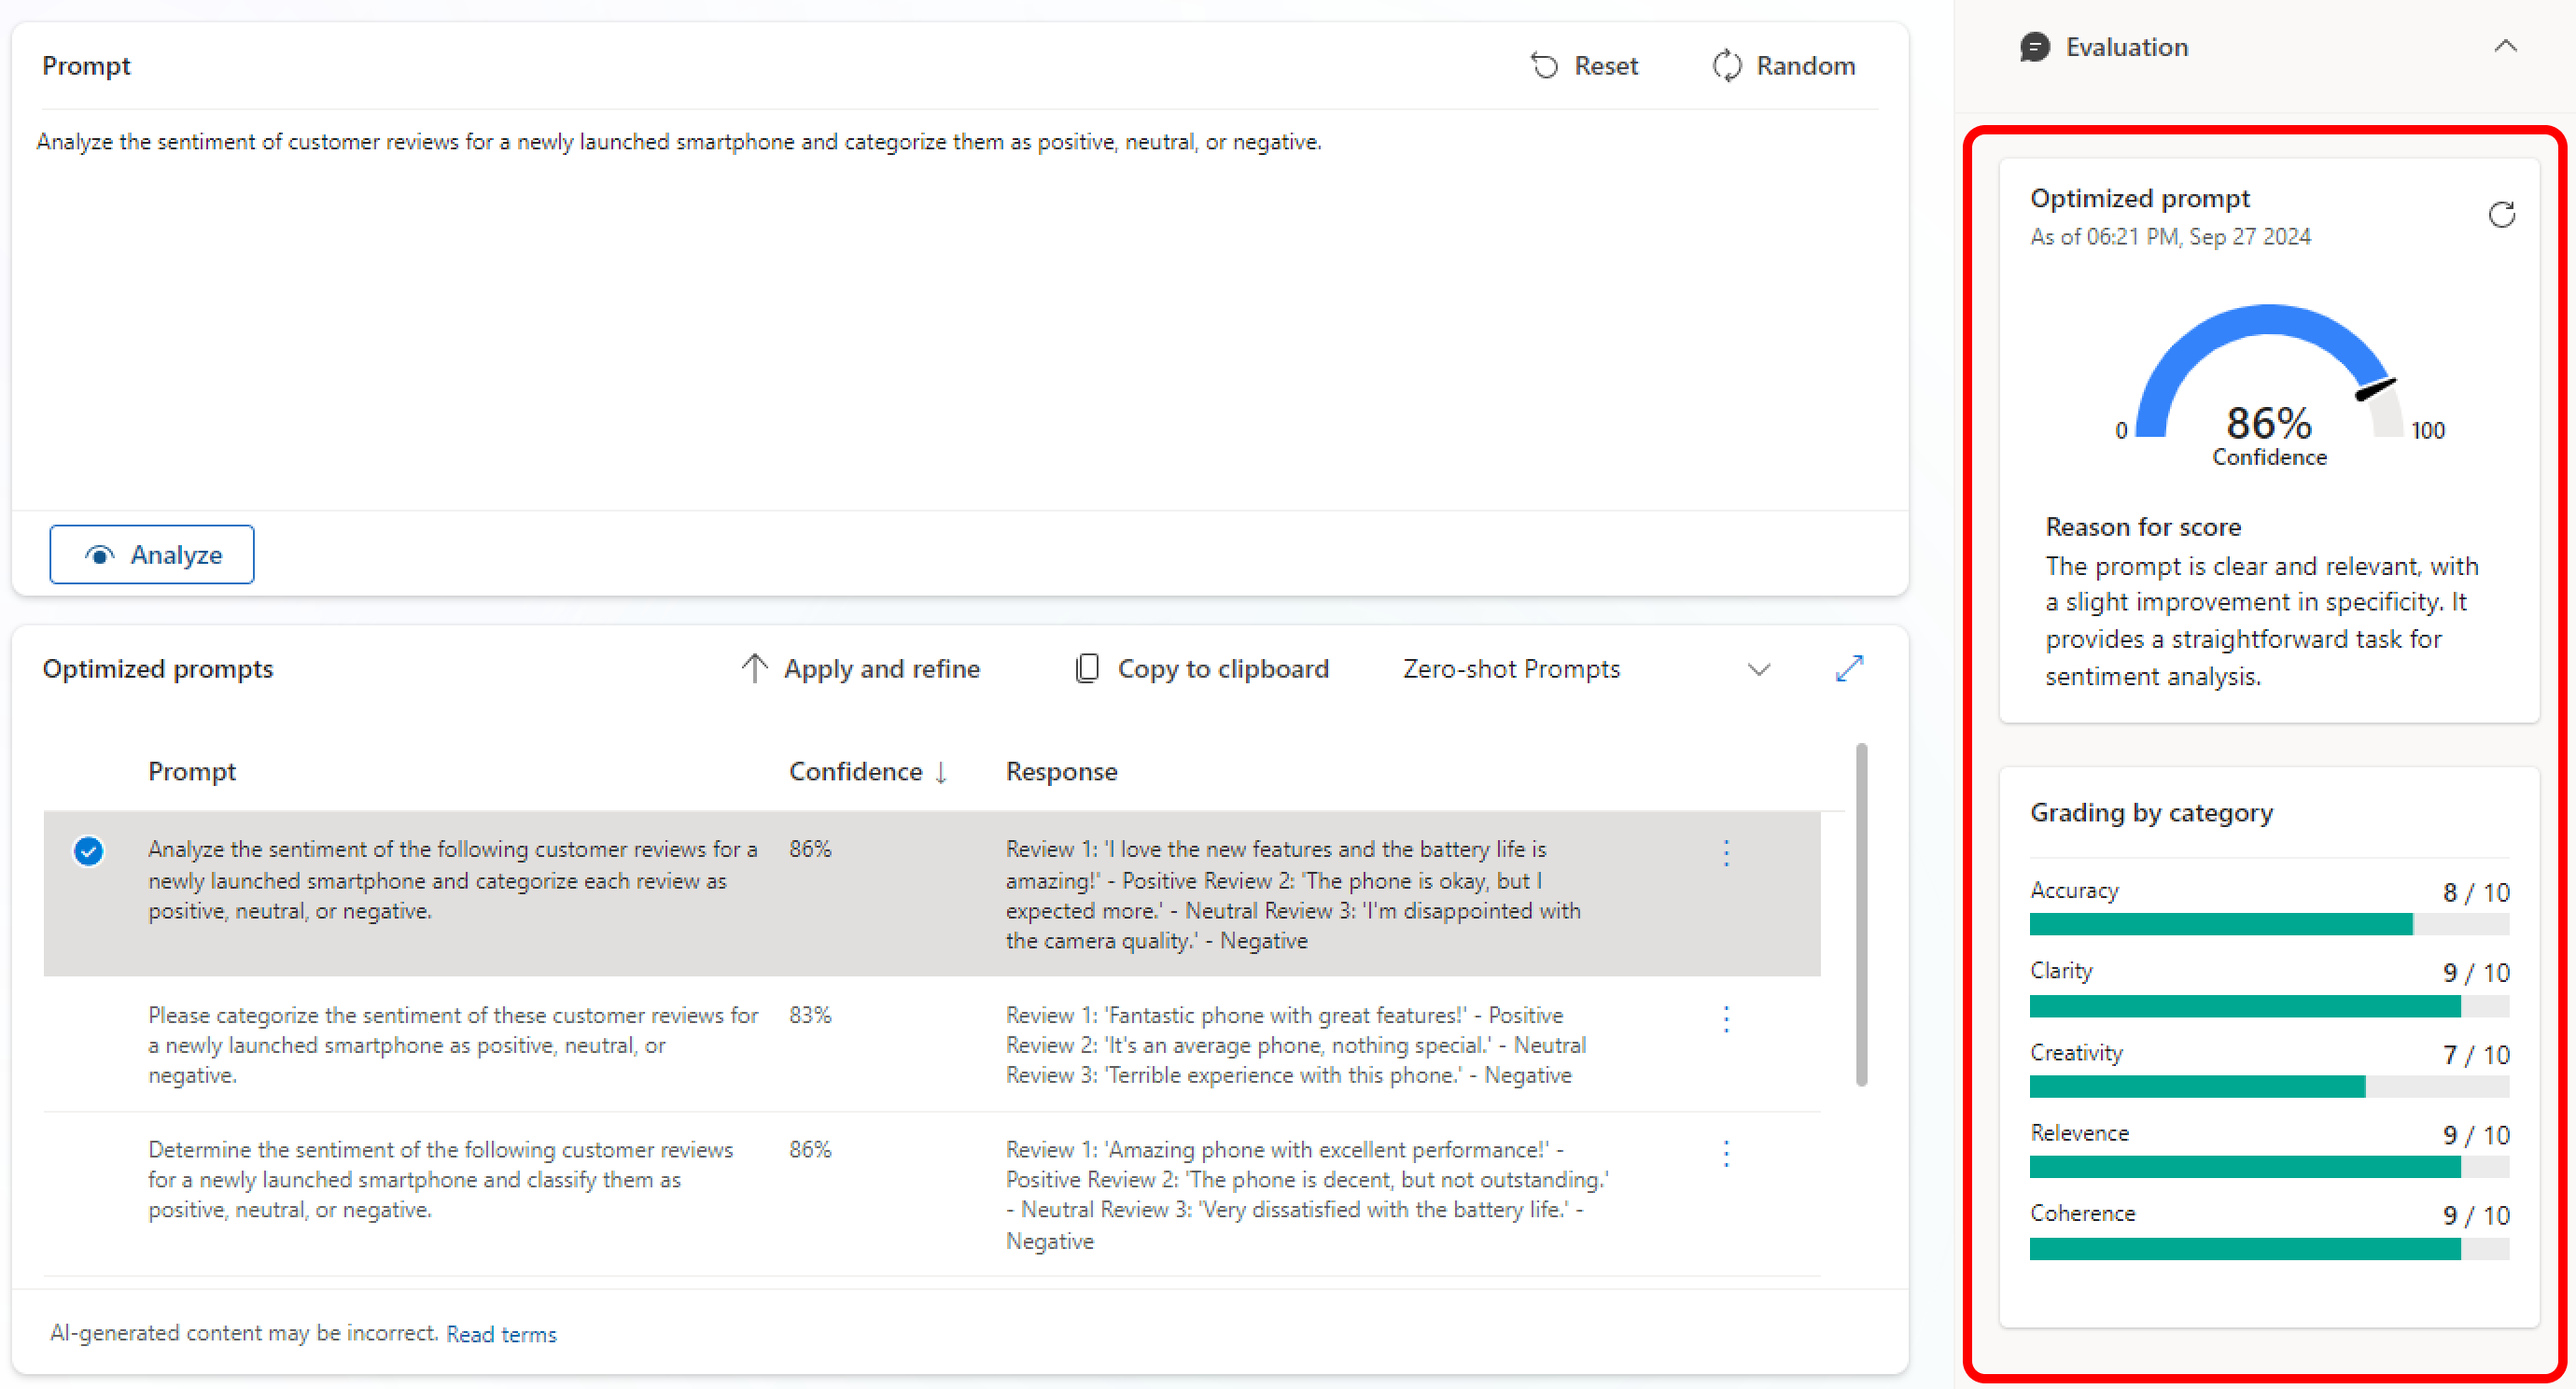Click the Accuracy score progress bar
This screenshot has width=2576, height=1389.
(x=2269, y=924)
